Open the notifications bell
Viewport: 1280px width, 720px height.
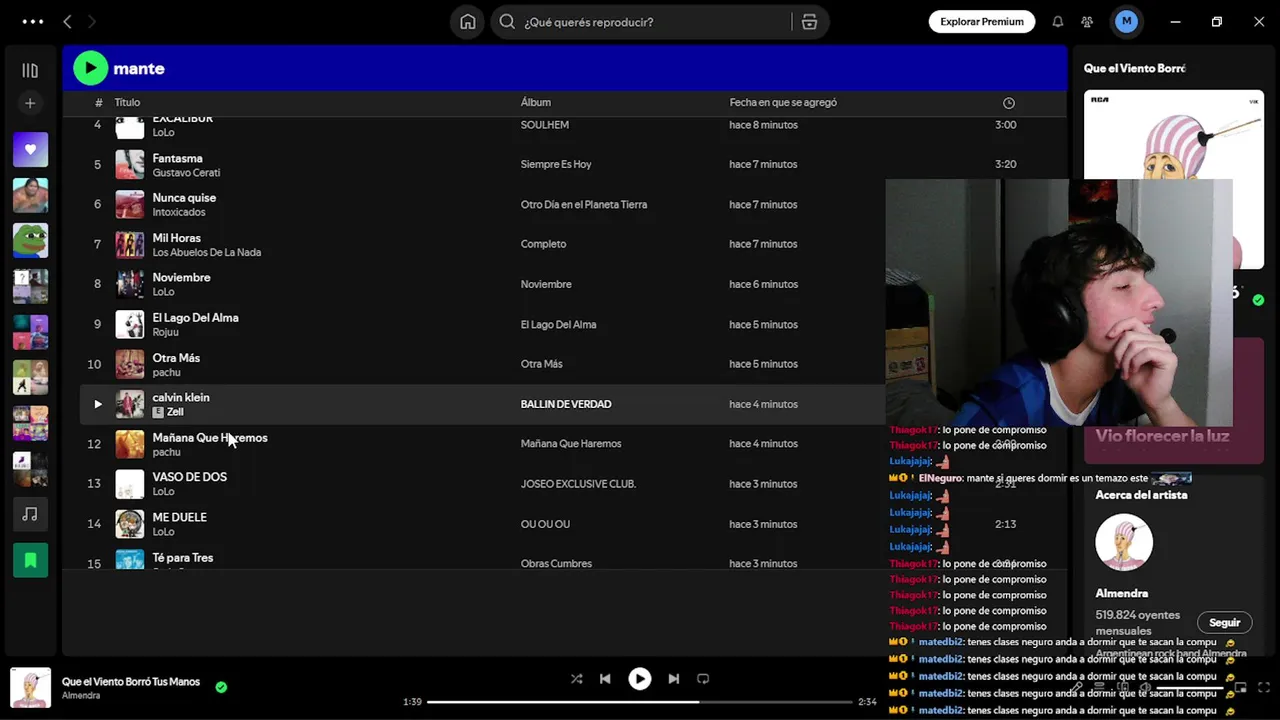(1057, 21)
